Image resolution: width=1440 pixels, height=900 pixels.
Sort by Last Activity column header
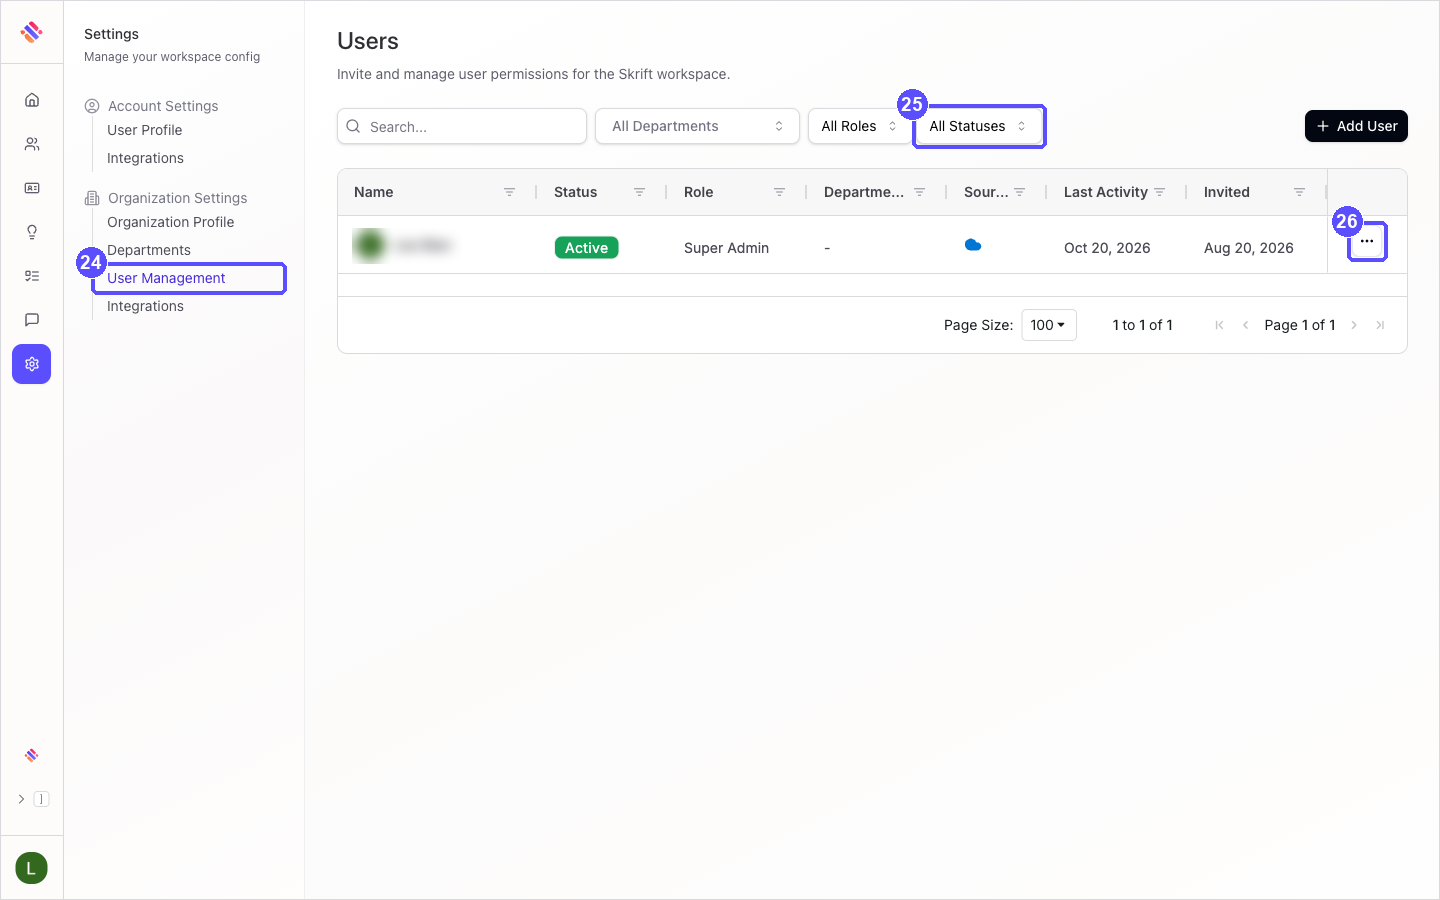1106,192
